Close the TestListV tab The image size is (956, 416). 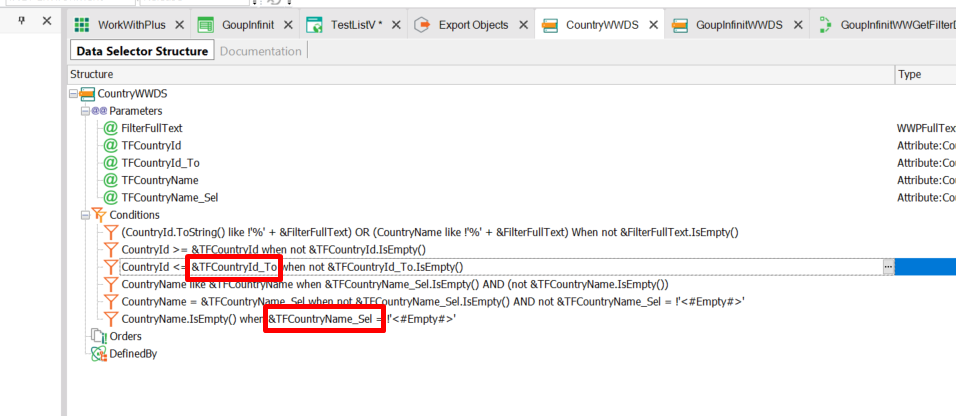pos(396,25)
